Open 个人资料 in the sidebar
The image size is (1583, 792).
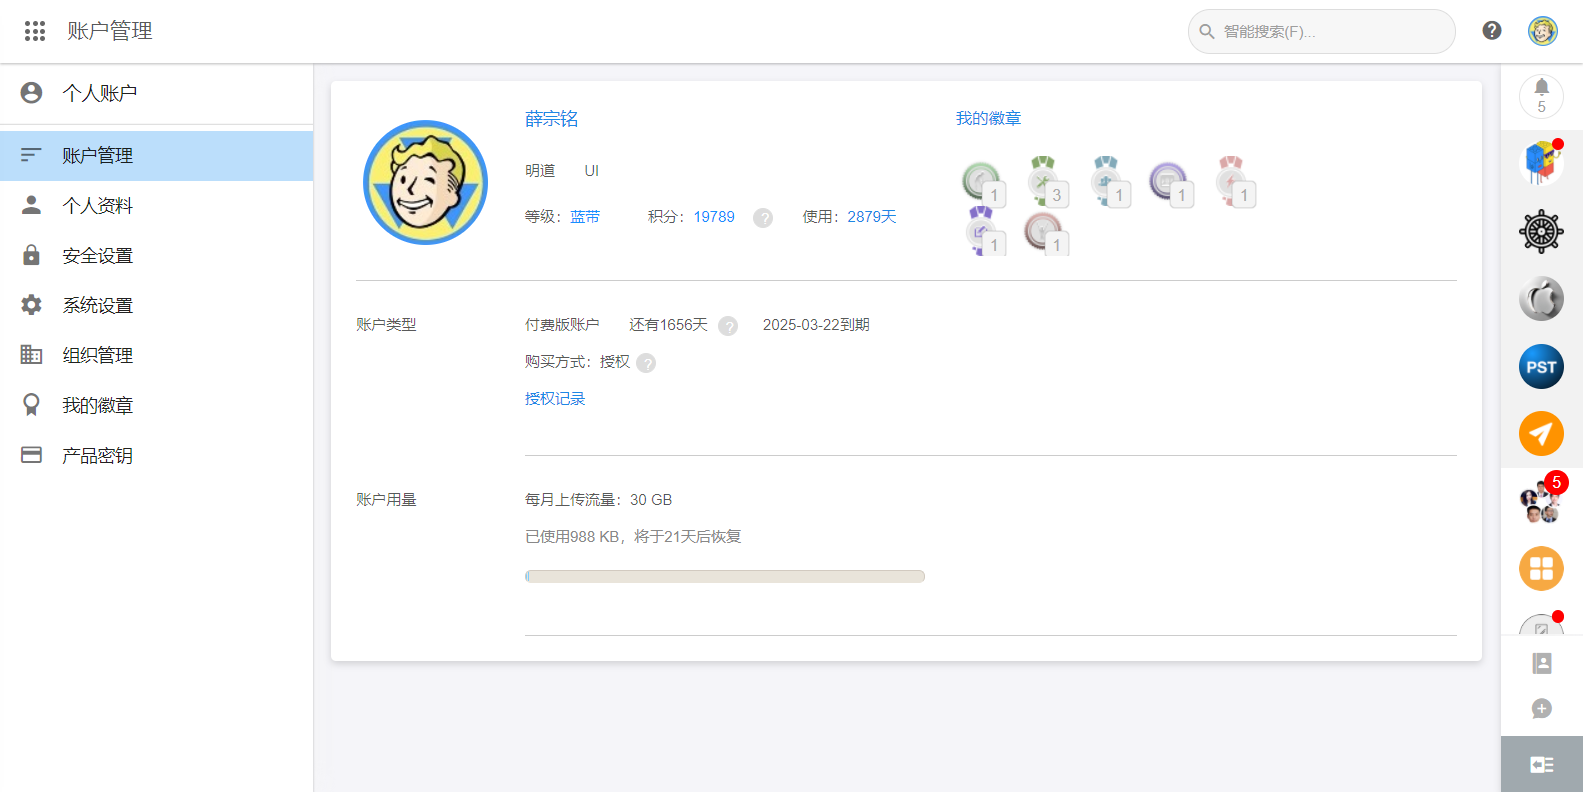point(156,206)
